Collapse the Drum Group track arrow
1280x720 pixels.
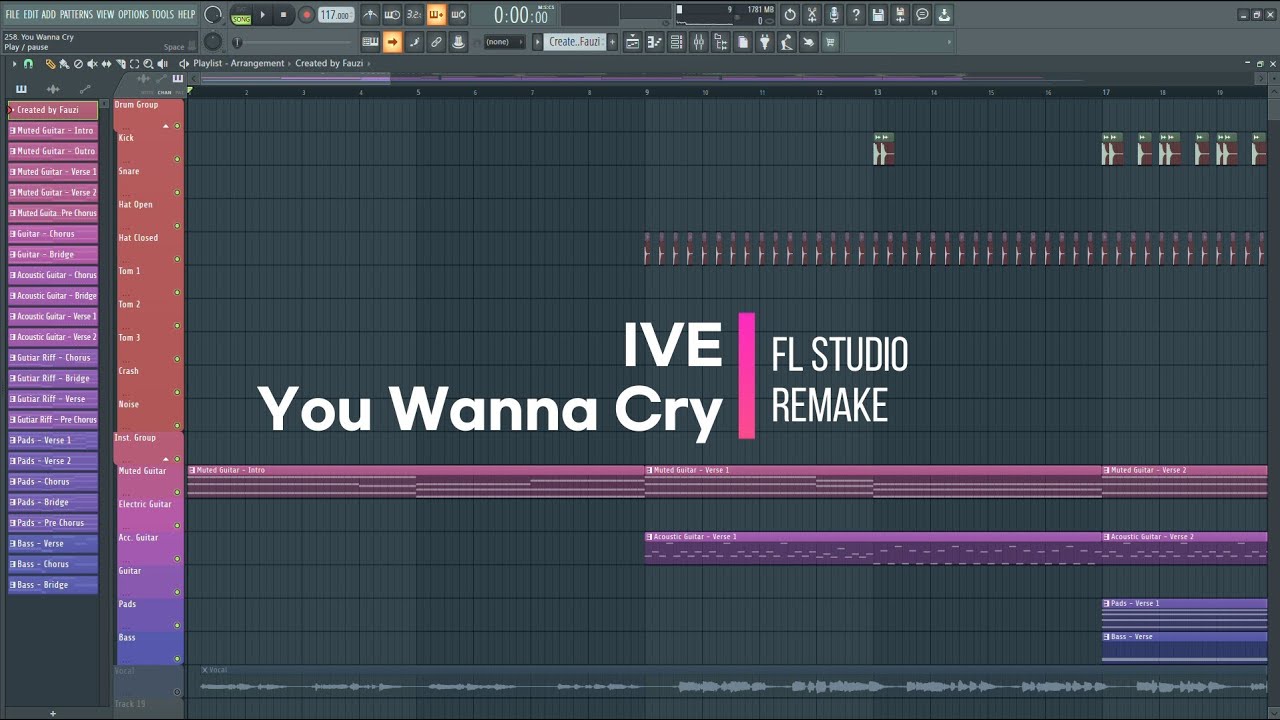click(166, 126)
